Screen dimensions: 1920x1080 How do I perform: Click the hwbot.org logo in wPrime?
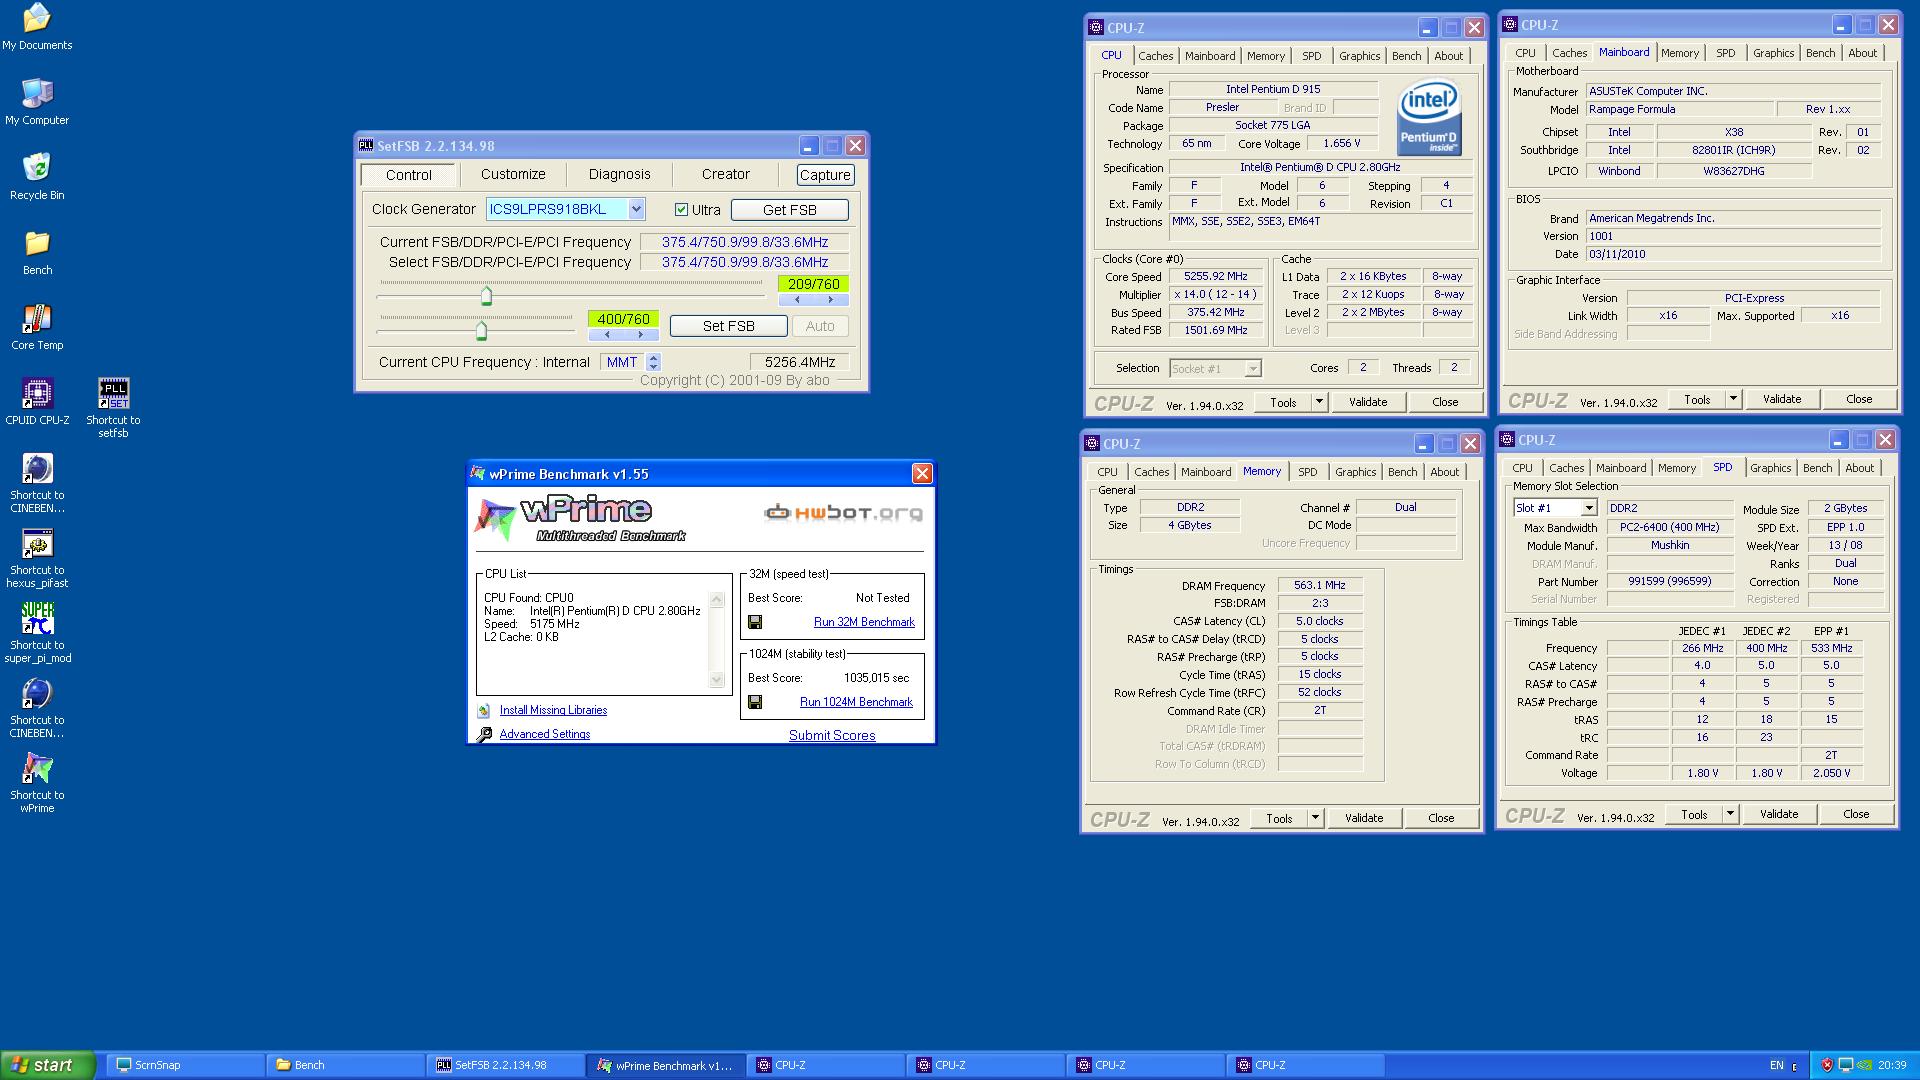tap(843, 513)
